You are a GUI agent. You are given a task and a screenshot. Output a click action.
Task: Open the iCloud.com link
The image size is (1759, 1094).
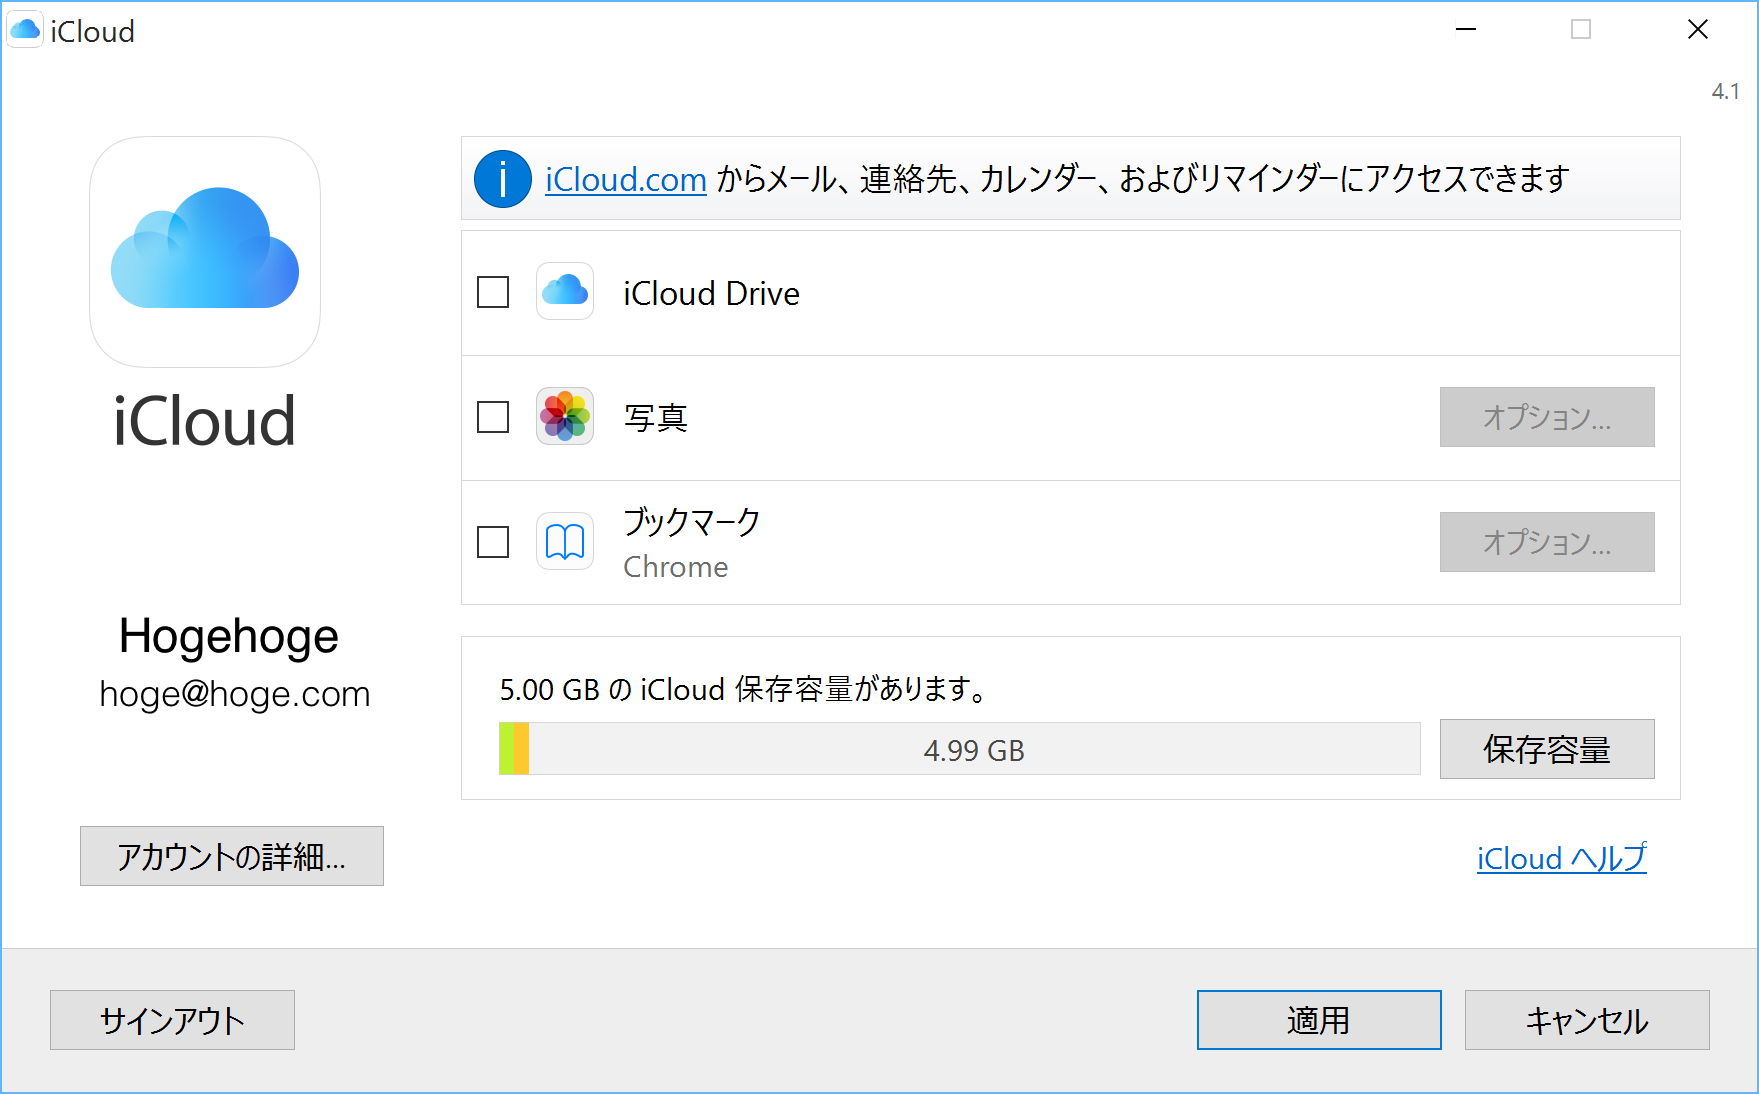pos(626,179)
